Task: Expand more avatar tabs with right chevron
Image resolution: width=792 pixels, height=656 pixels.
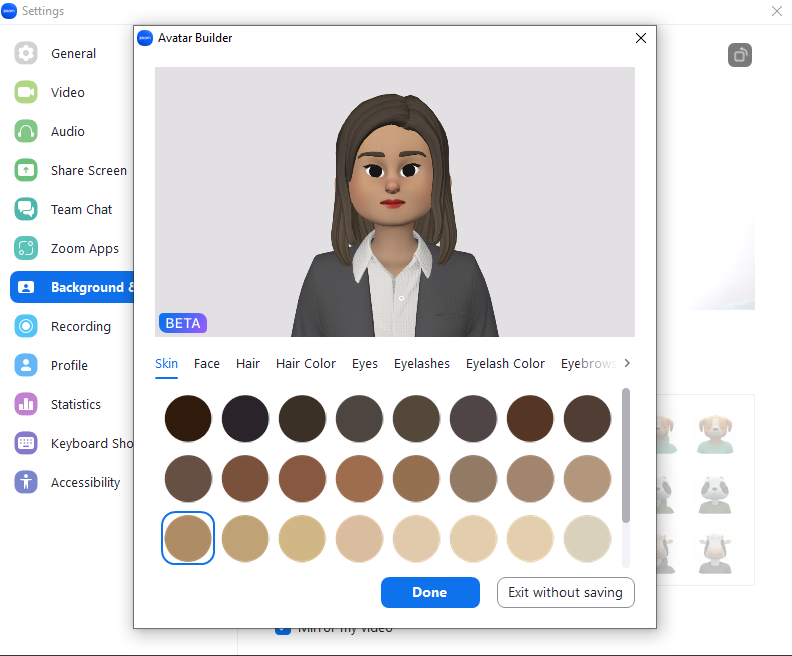Action: pos(627,363)
